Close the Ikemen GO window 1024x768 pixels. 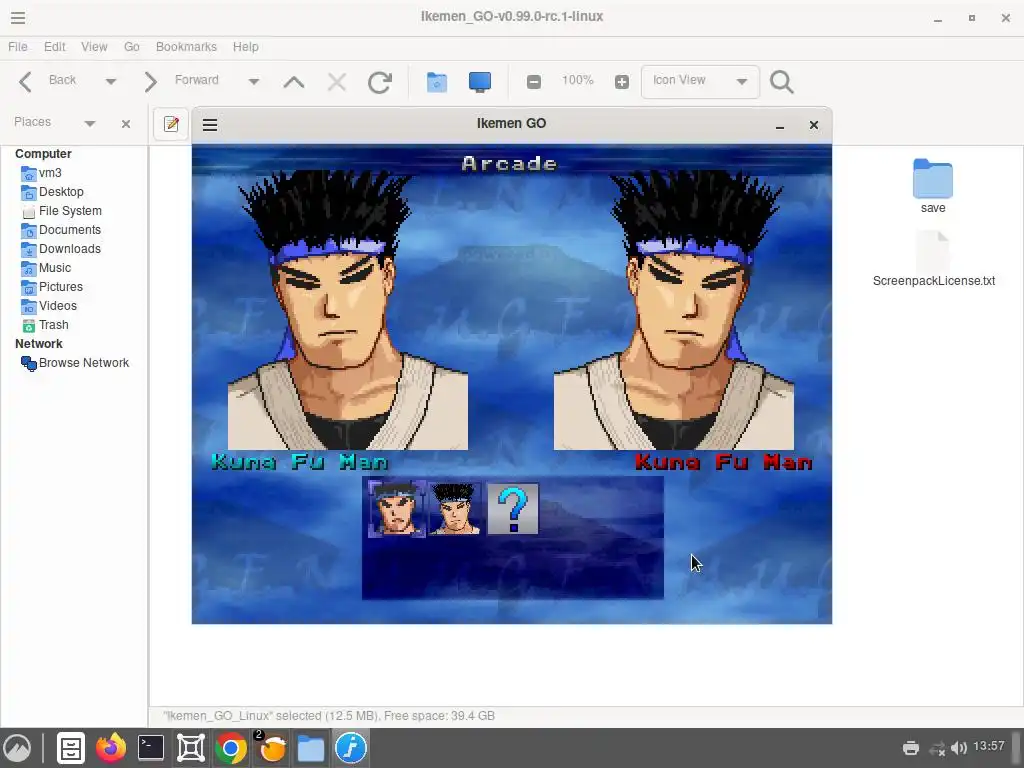(x=814, y=125)
